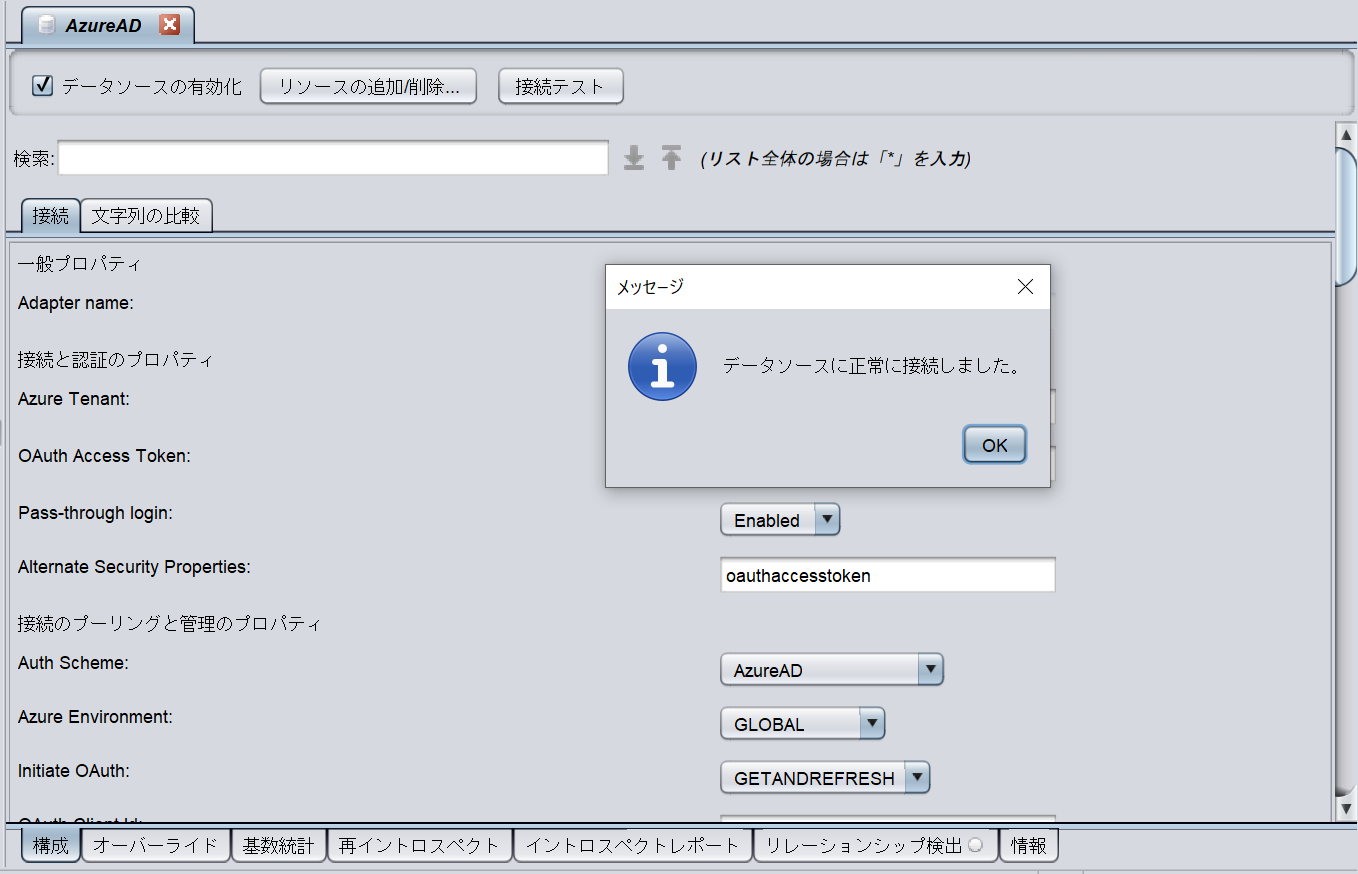Select the 基数統計 bottom tab
The height and width of the screenshot is (874, 1358).
pyautogui.click(x=278, y=846)
